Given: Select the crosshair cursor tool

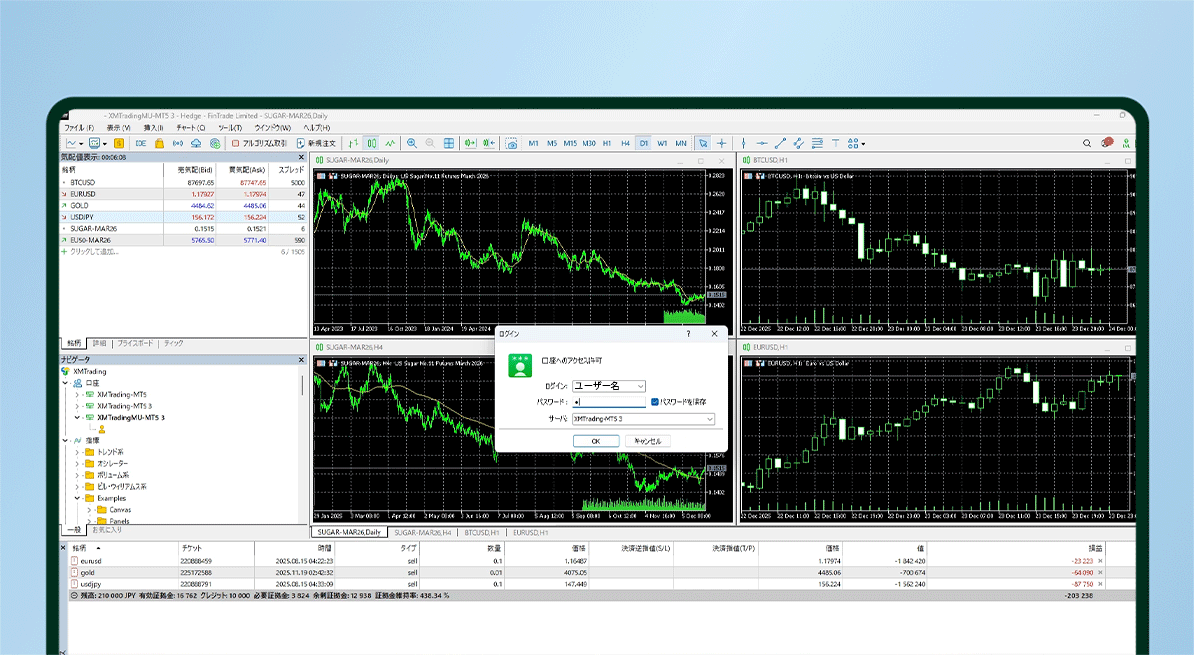Looking at the screenshot, I should pyautogui.click(x=722, y=143).
